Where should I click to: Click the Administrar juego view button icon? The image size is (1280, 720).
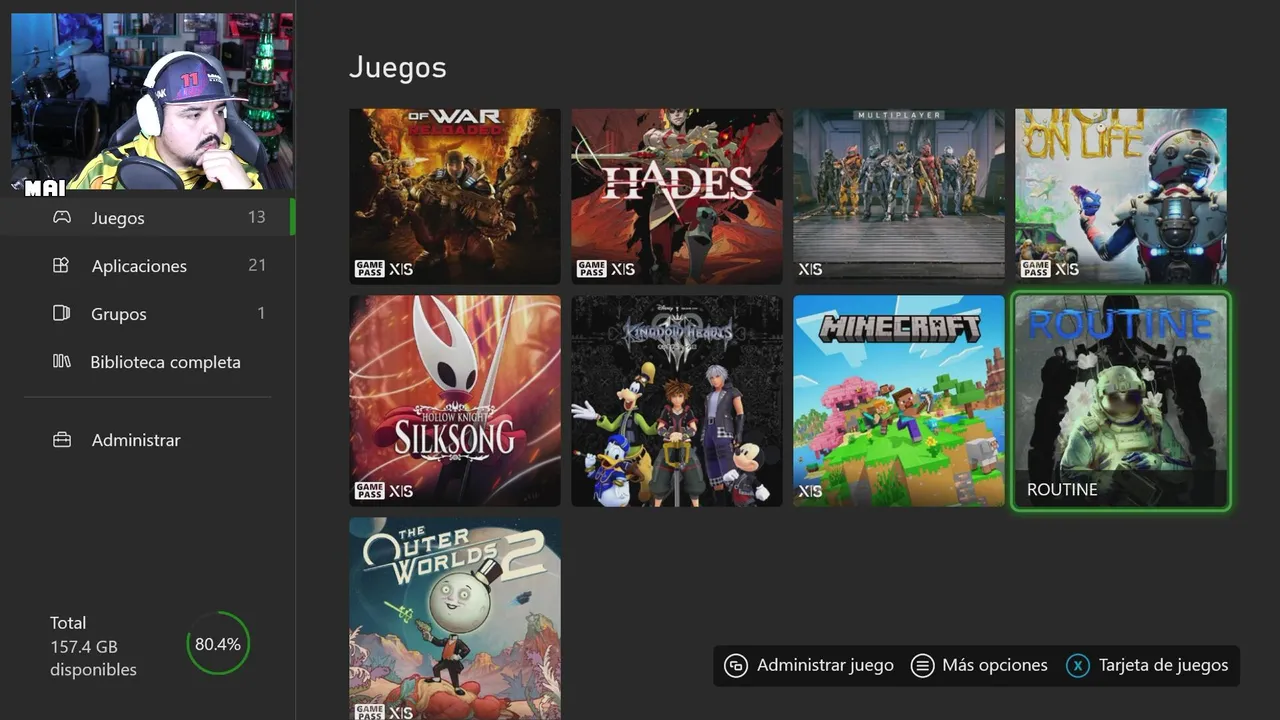tap(736, 666)
